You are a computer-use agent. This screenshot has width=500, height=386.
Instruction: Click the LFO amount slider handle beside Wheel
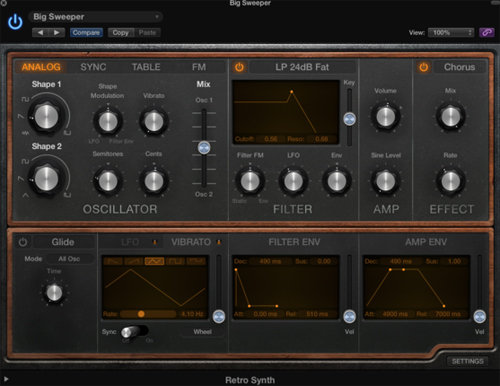tap(219, 316)
